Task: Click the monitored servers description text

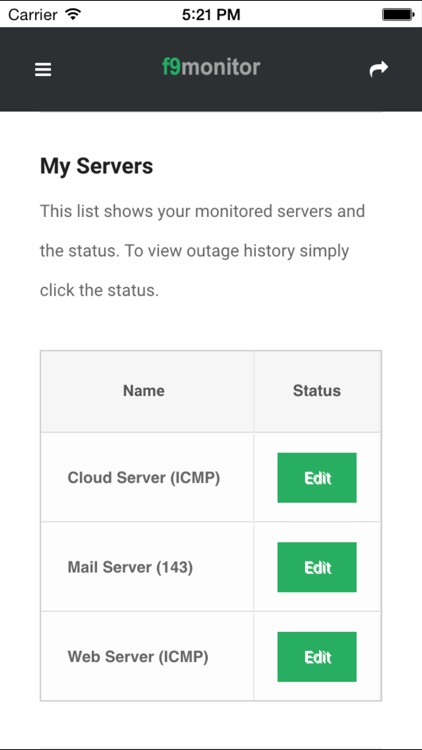Action: [x=202, y=251]
